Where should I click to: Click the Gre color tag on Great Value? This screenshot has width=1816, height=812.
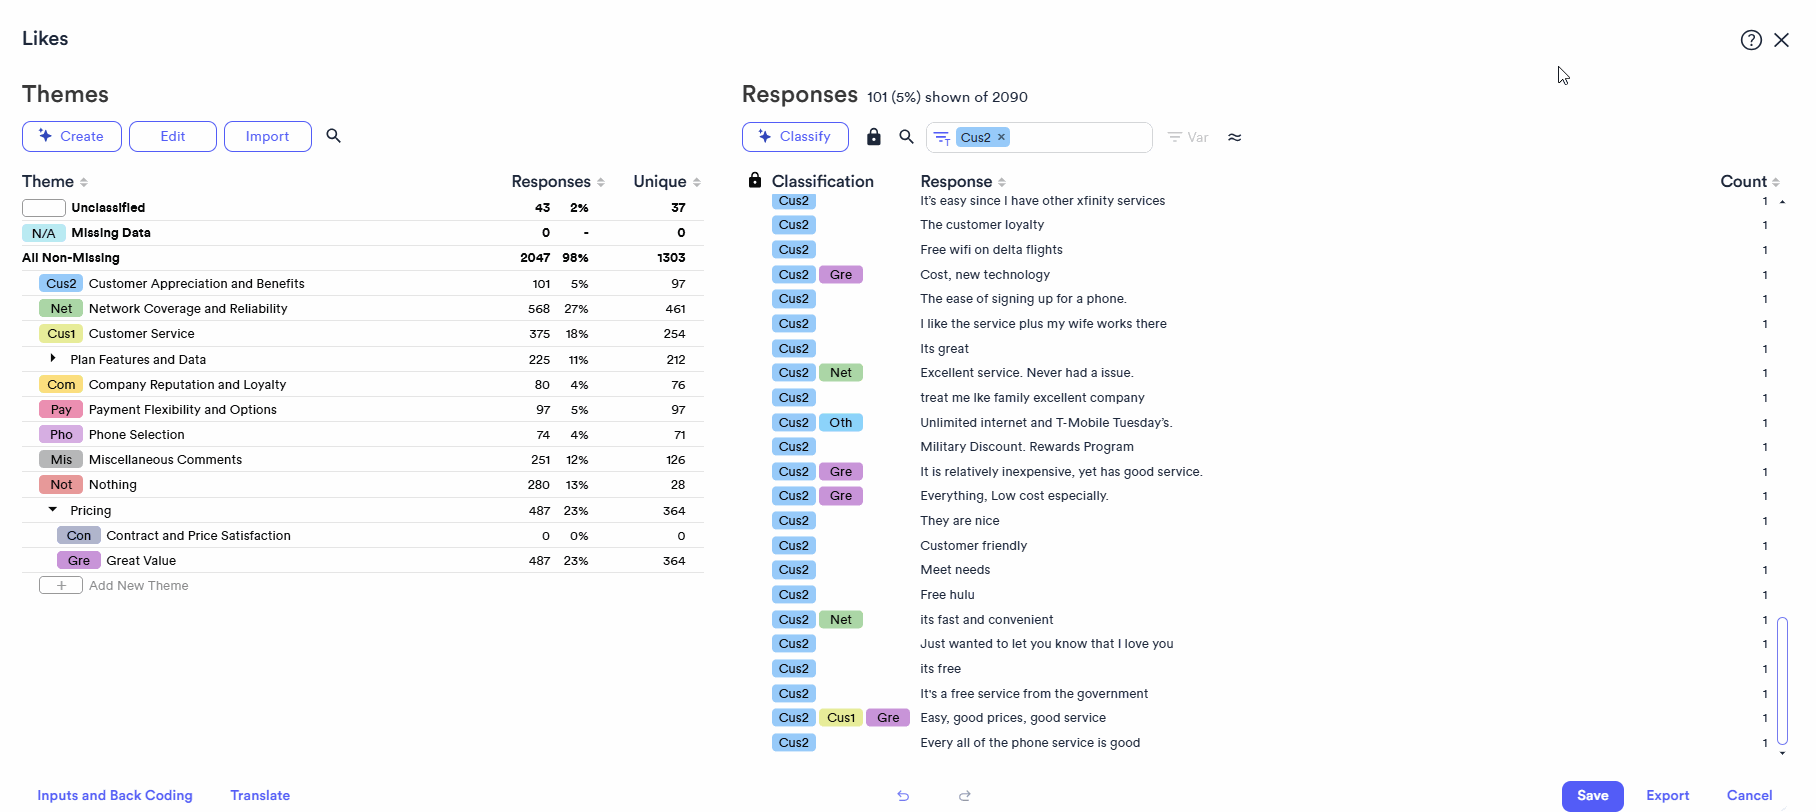pos(79,560)
